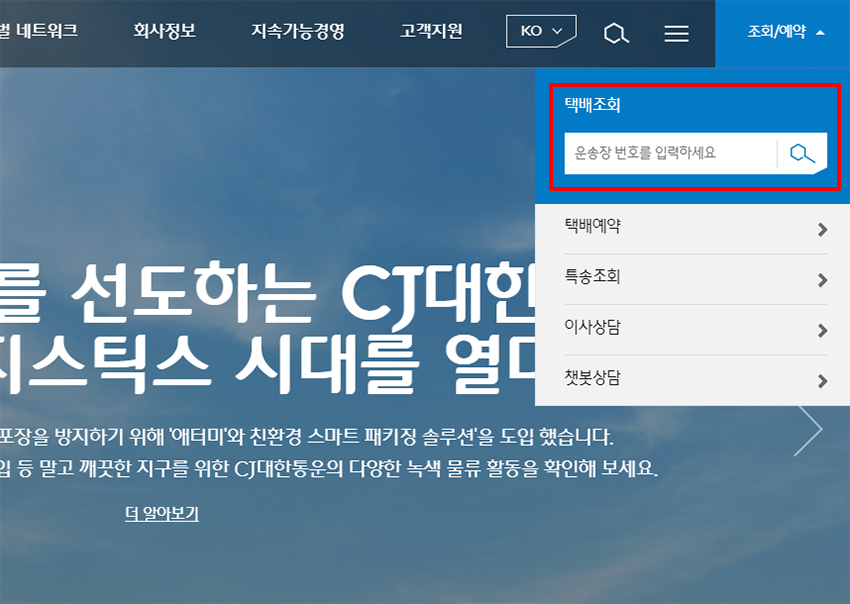Open 챗봇상담 chevron arrow
The image size is (850, 604).
pos(822,381)
